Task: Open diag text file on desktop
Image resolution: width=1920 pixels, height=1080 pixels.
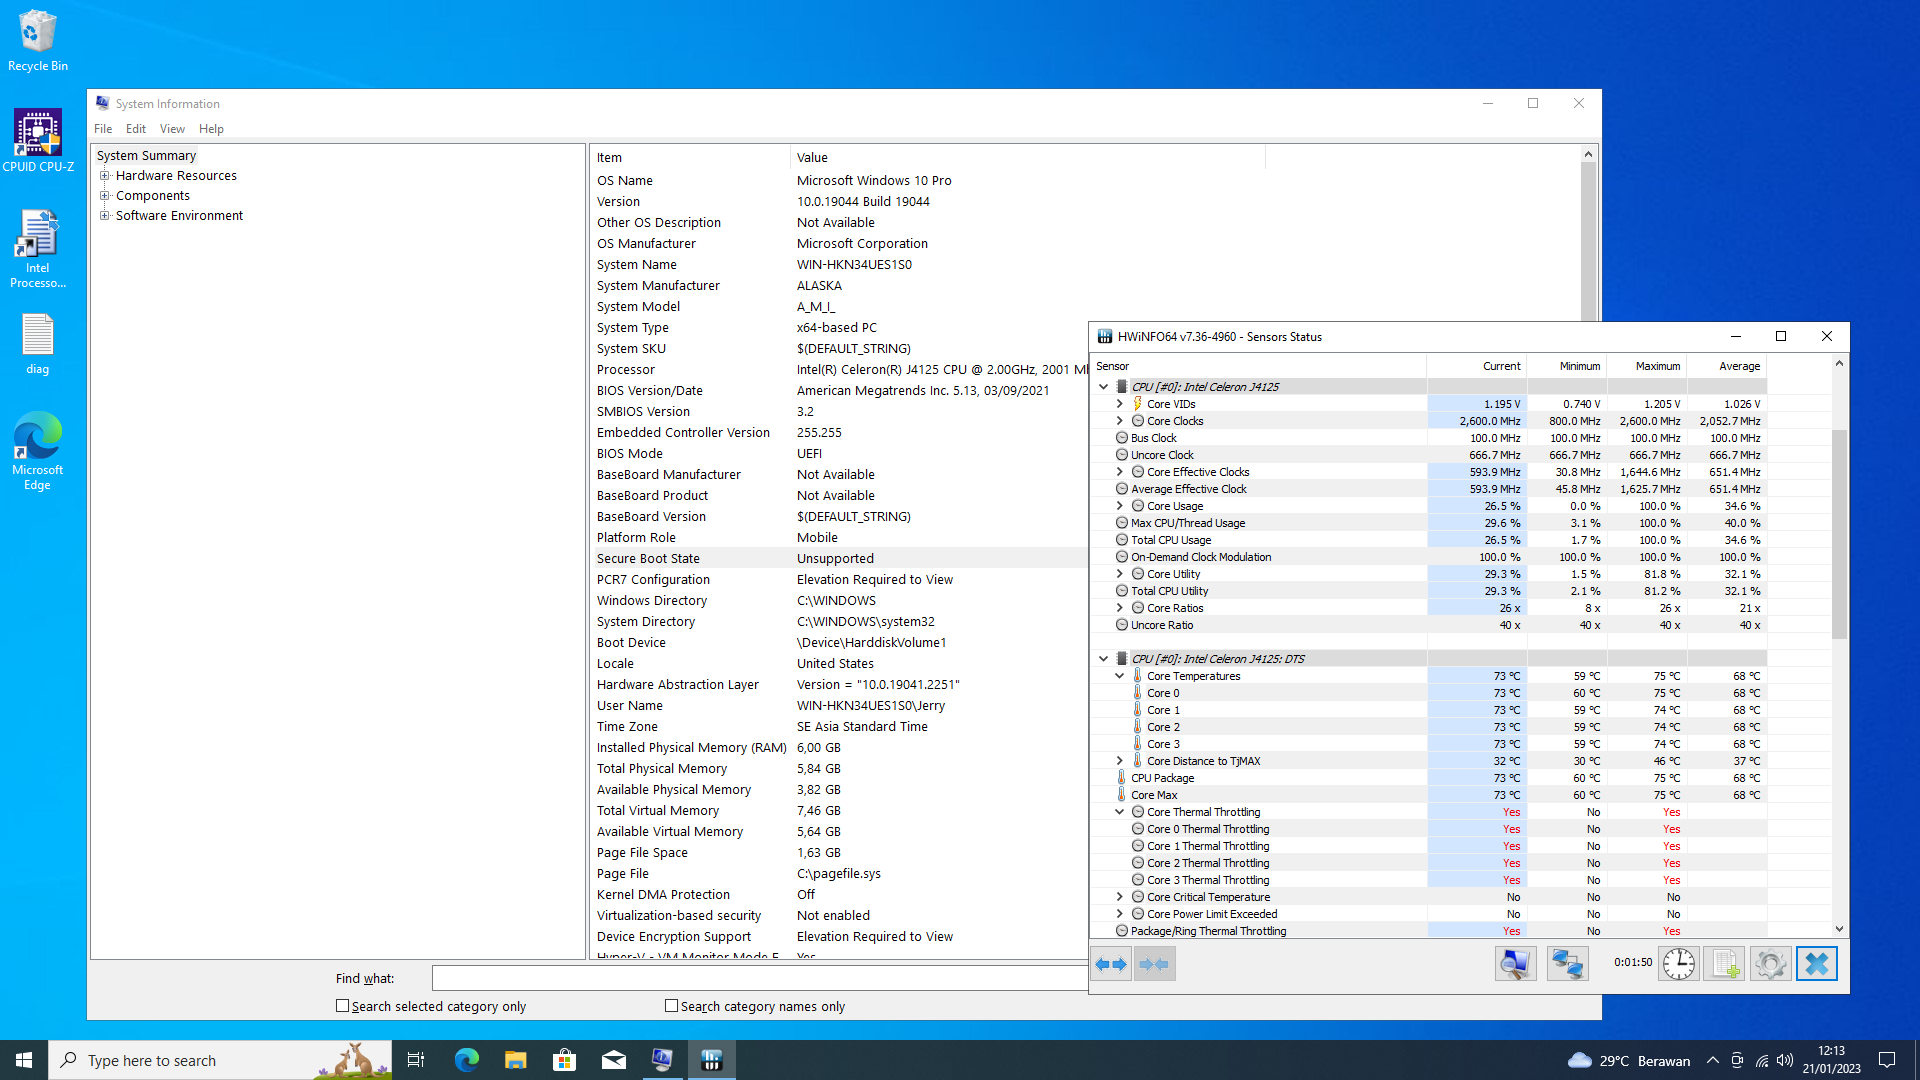Action: [38, 345]
